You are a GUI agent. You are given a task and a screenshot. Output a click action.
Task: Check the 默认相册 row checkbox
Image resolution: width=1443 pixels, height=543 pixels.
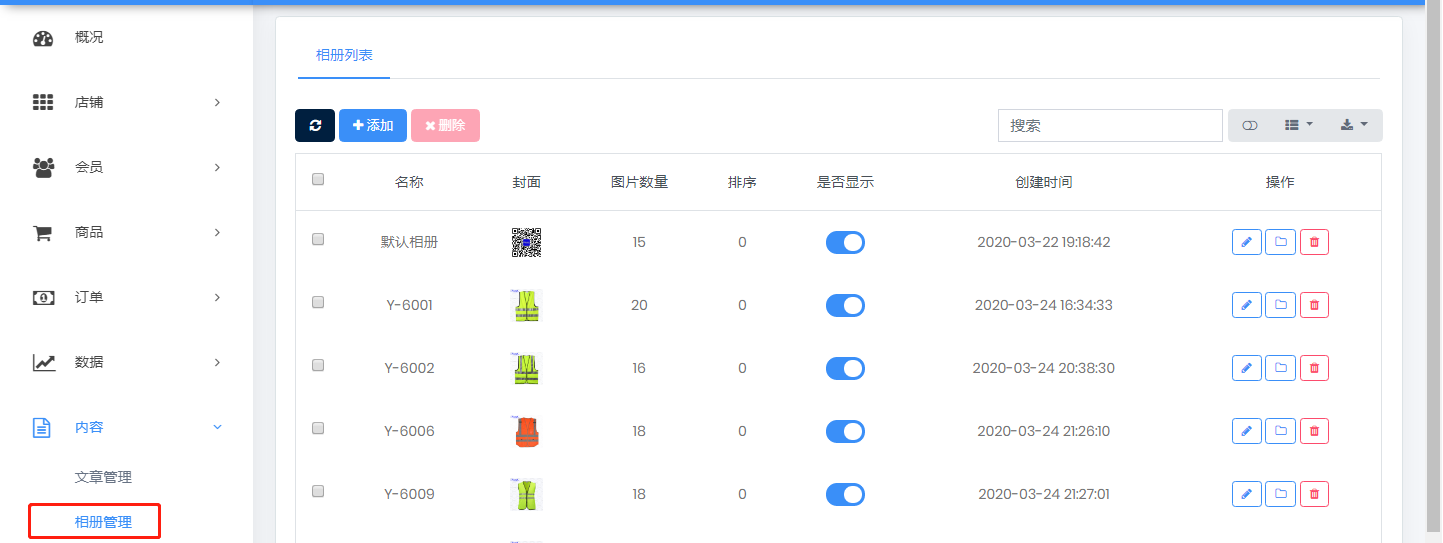coord(318,239)
